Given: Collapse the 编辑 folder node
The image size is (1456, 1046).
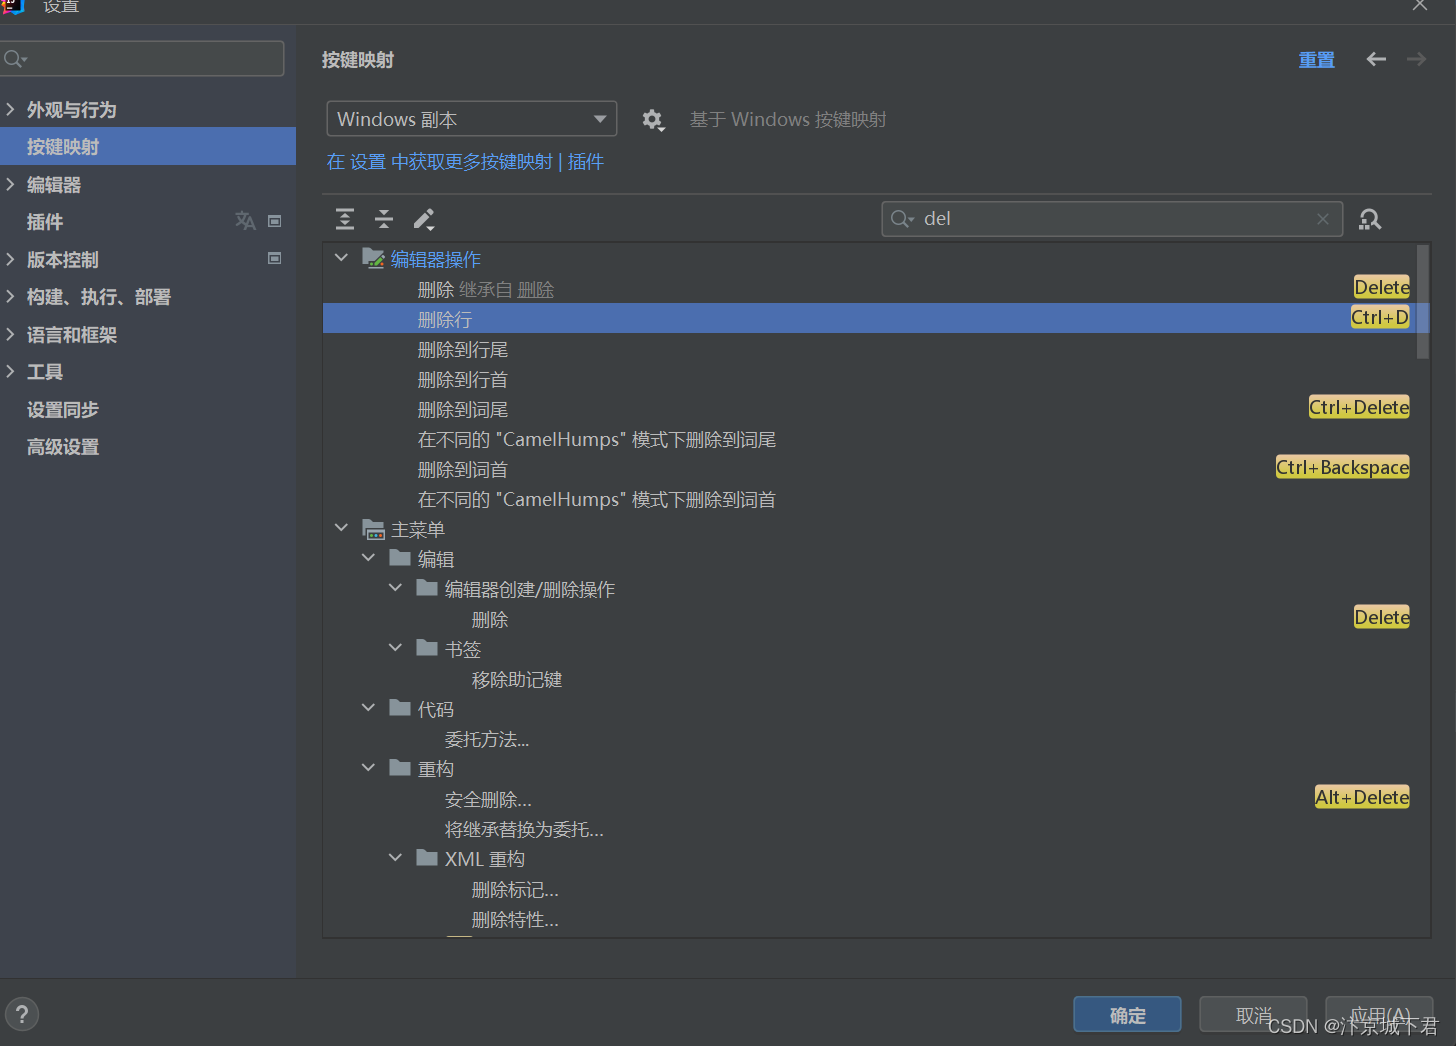Looking at the screenshot, I should [369, 558].
